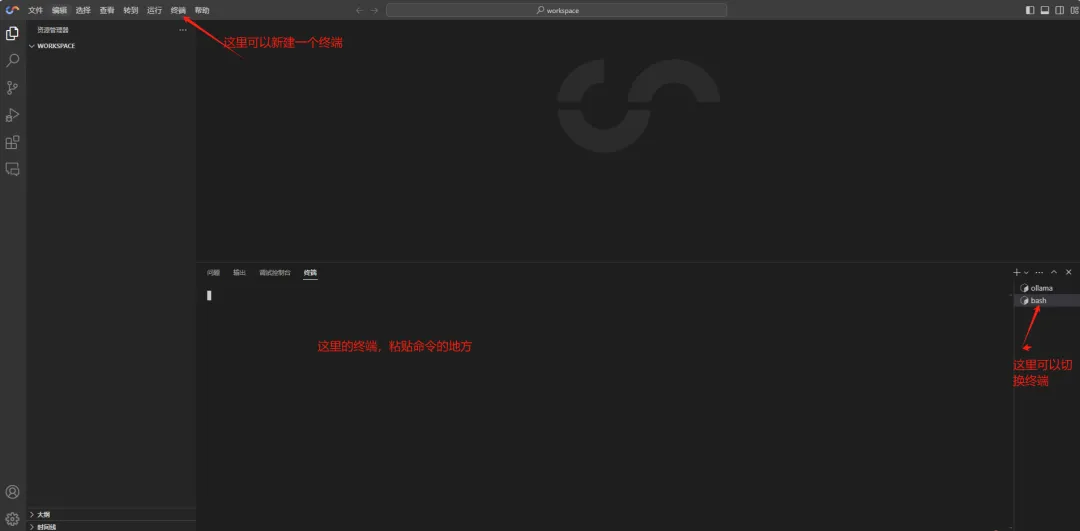Maximize the panel with up chevron
1080x531 pixels.
1054,273
